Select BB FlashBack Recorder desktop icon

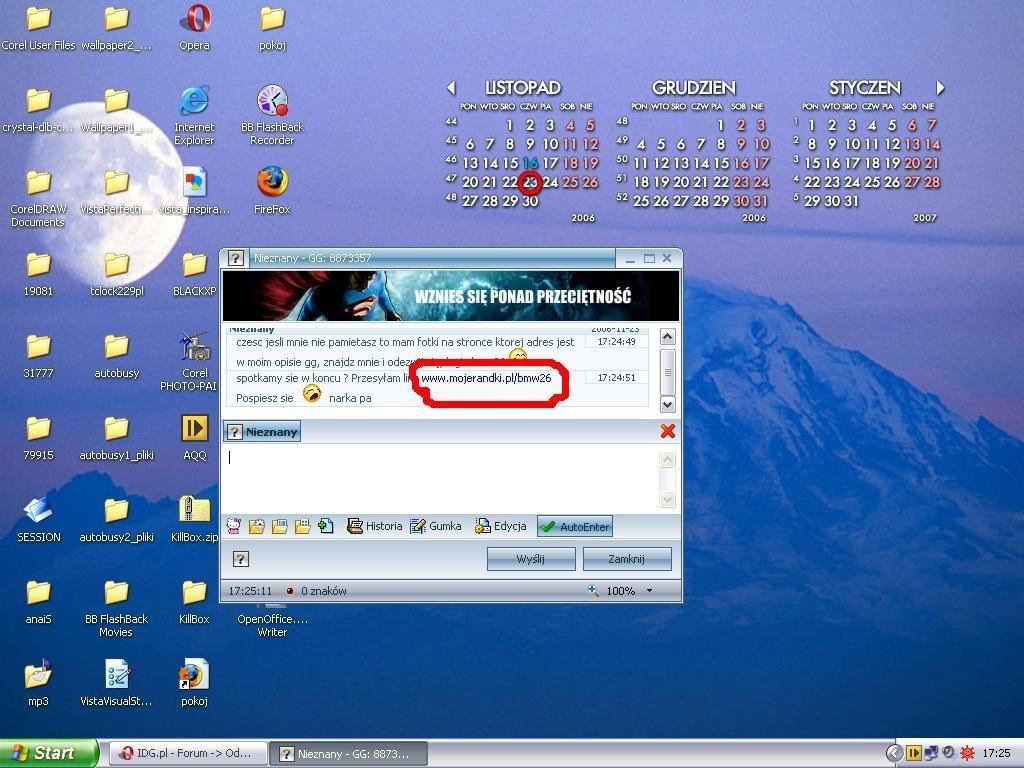pyautogui.click(x=272, y=116)
